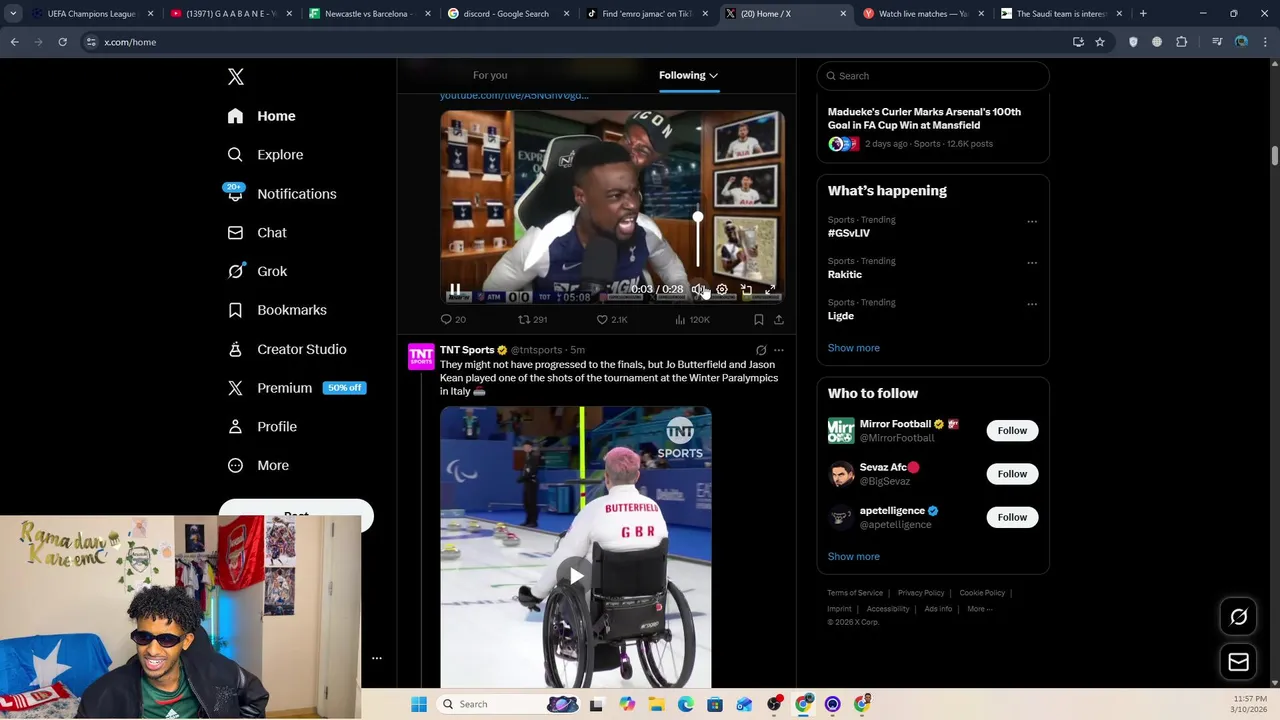Show more under What's happening
1280x720 pixels.
pos(854,348)
